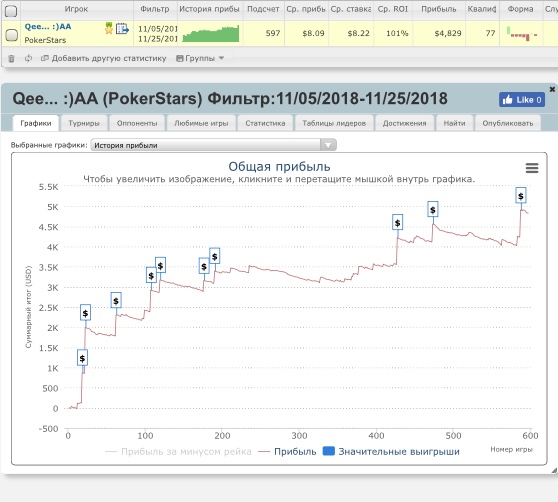Open the Оппоненты tab
Image resolution: width=558 pixels, height=502 pixels.
[x=137, y=123]
